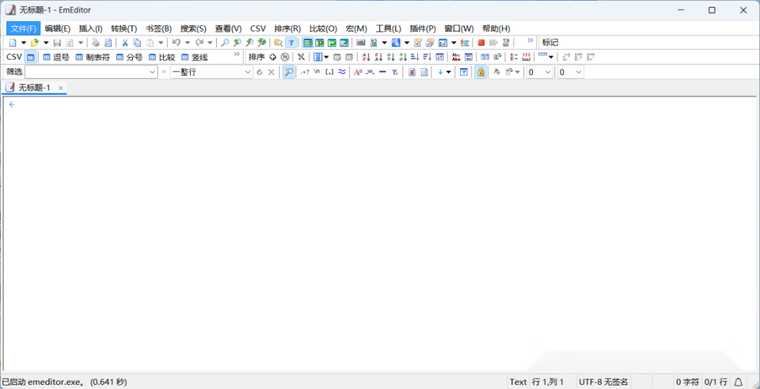Click the notification bell in status bar
The width and height of the screenshot is (760, 389).
click(739, 382)
